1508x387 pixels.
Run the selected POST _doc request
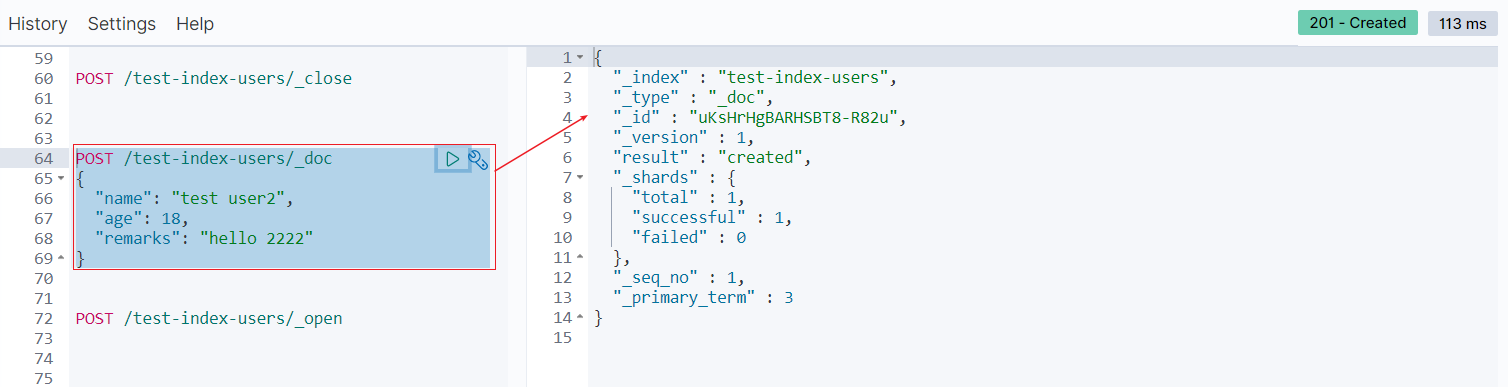click(452, 158)
